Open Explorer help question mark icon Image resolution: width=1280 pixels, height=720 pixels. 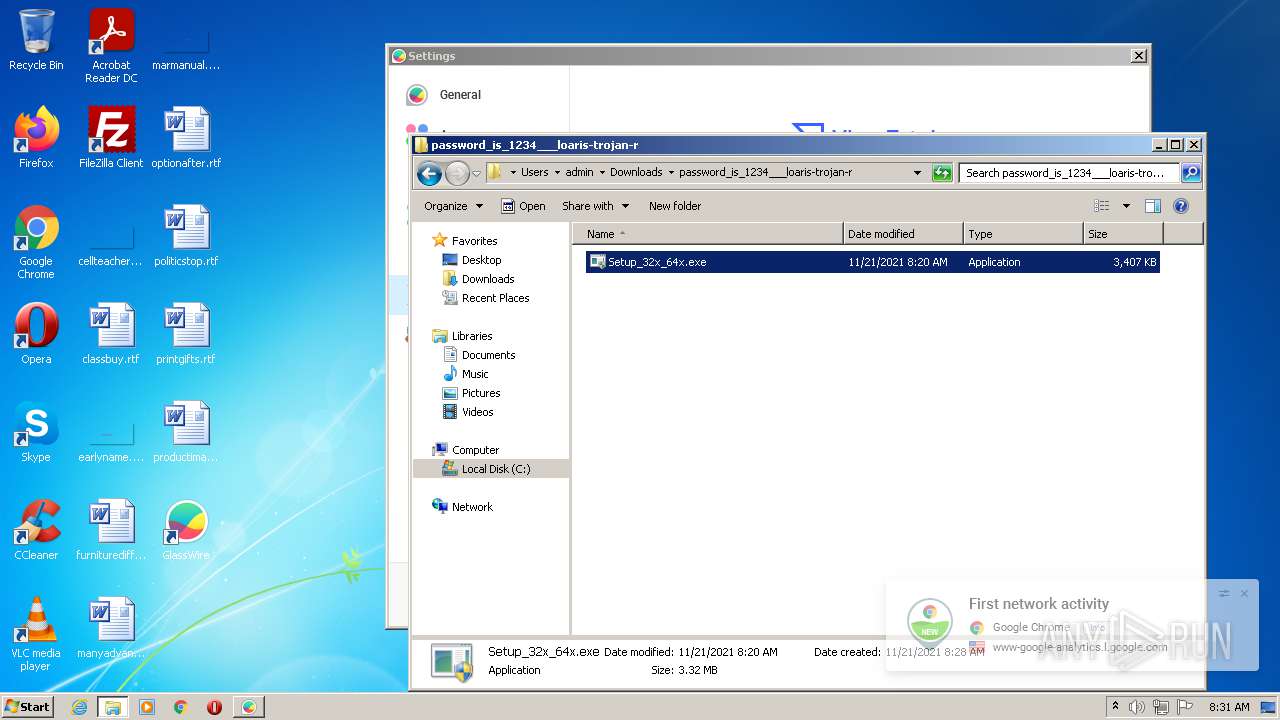click(1180, 206)
